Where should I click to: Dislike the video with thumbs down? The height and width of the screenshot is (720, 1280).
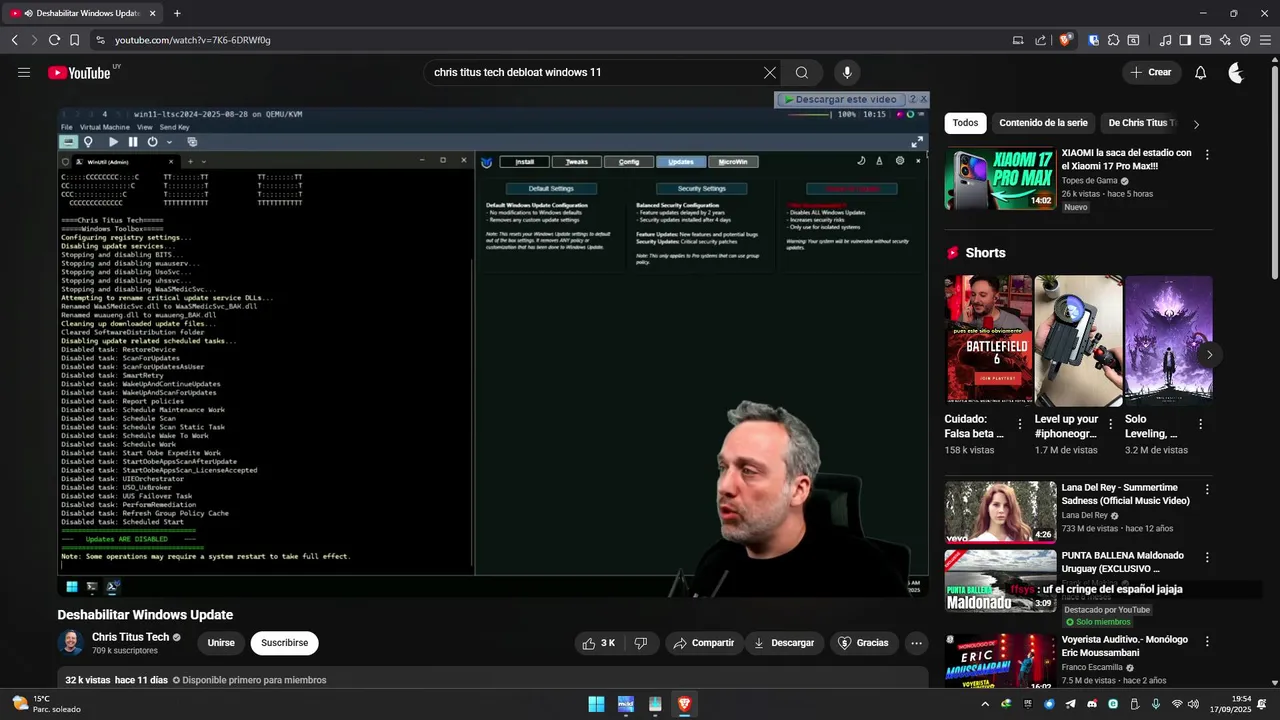coord(642,643)
